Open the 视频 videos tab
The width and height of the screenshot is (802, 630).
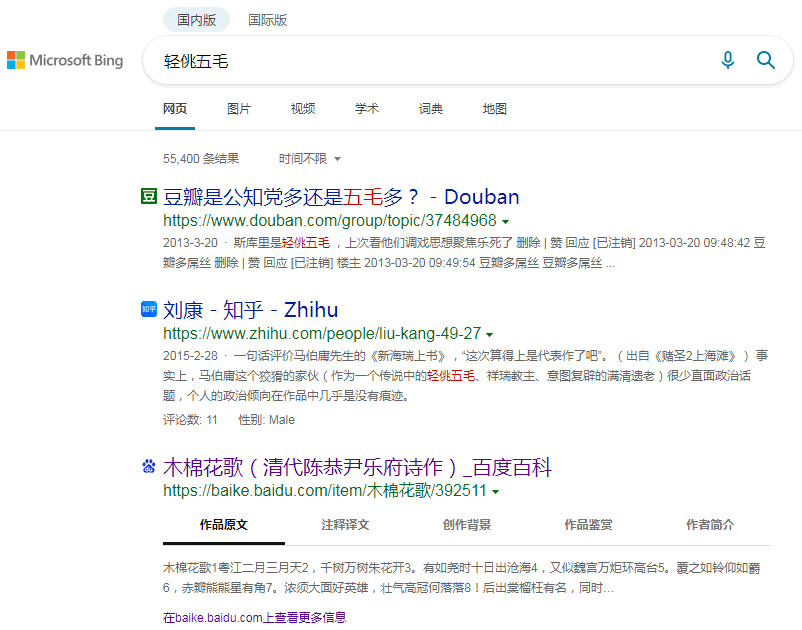coord(303,109)
